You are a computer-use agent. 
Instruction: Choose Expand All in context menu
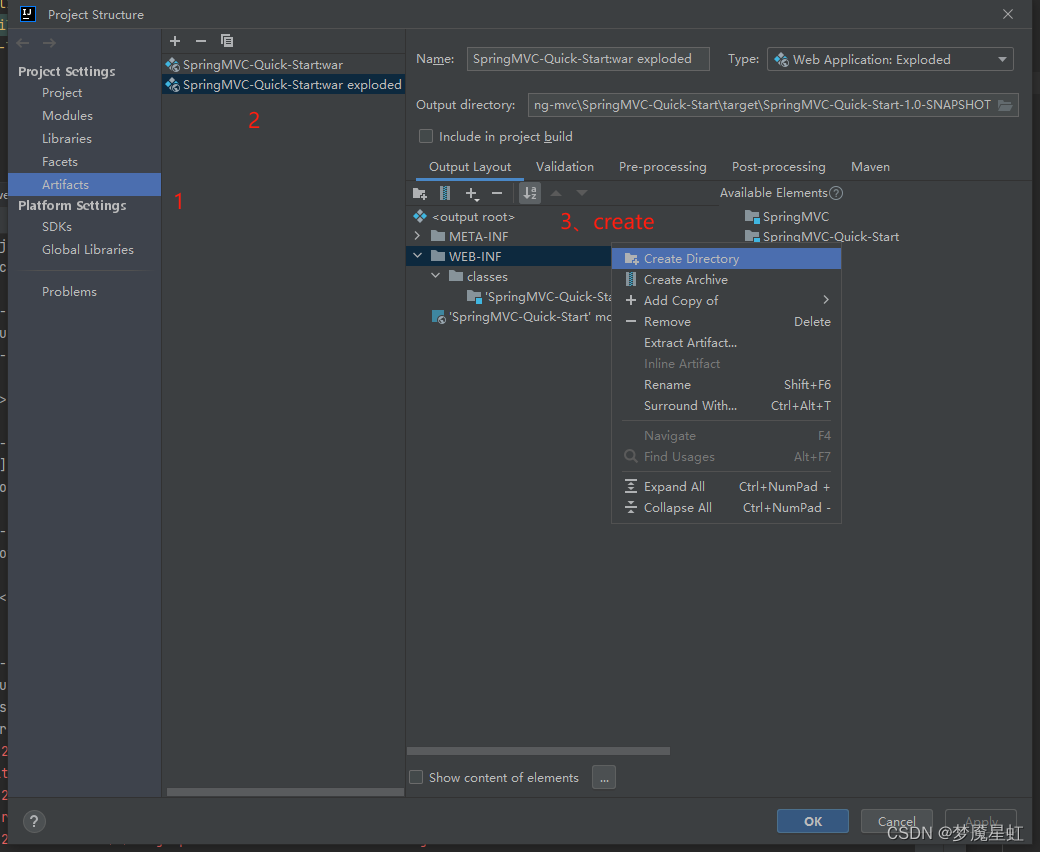coord(726,487)
